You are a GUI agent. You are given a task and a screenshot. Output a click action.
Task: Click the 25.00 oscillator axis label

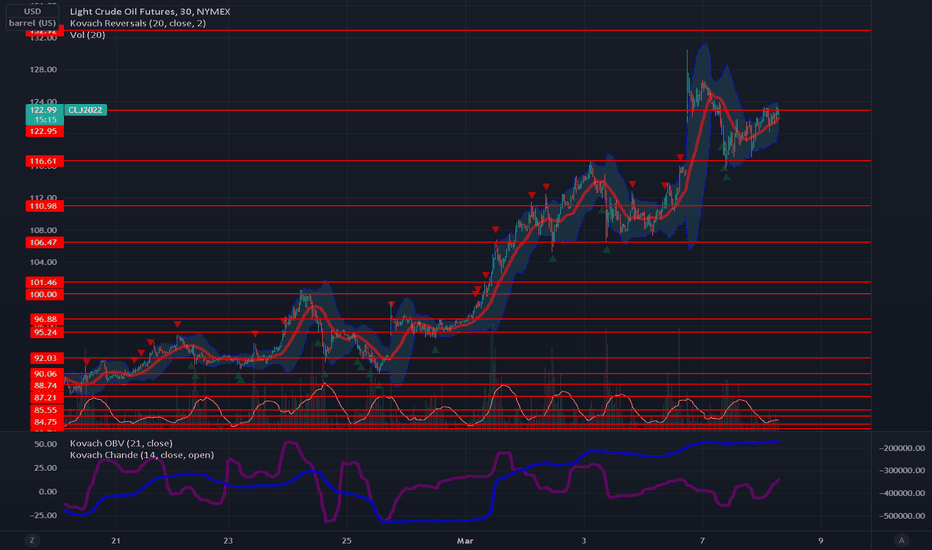click(46, 468)
